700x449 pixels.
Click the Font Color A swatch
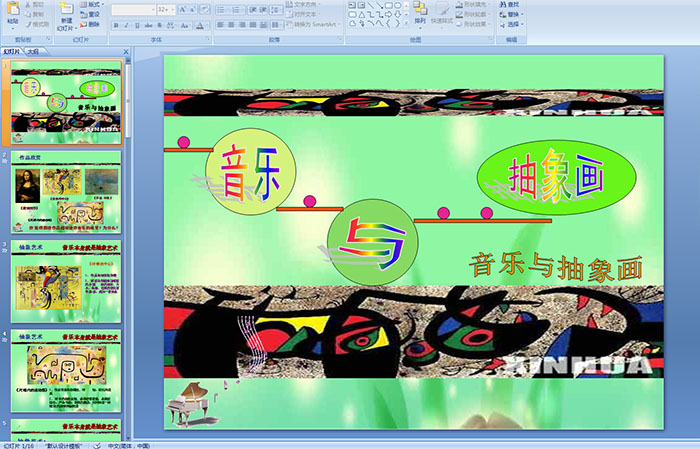pyautogui.click(x=200, y=25)
